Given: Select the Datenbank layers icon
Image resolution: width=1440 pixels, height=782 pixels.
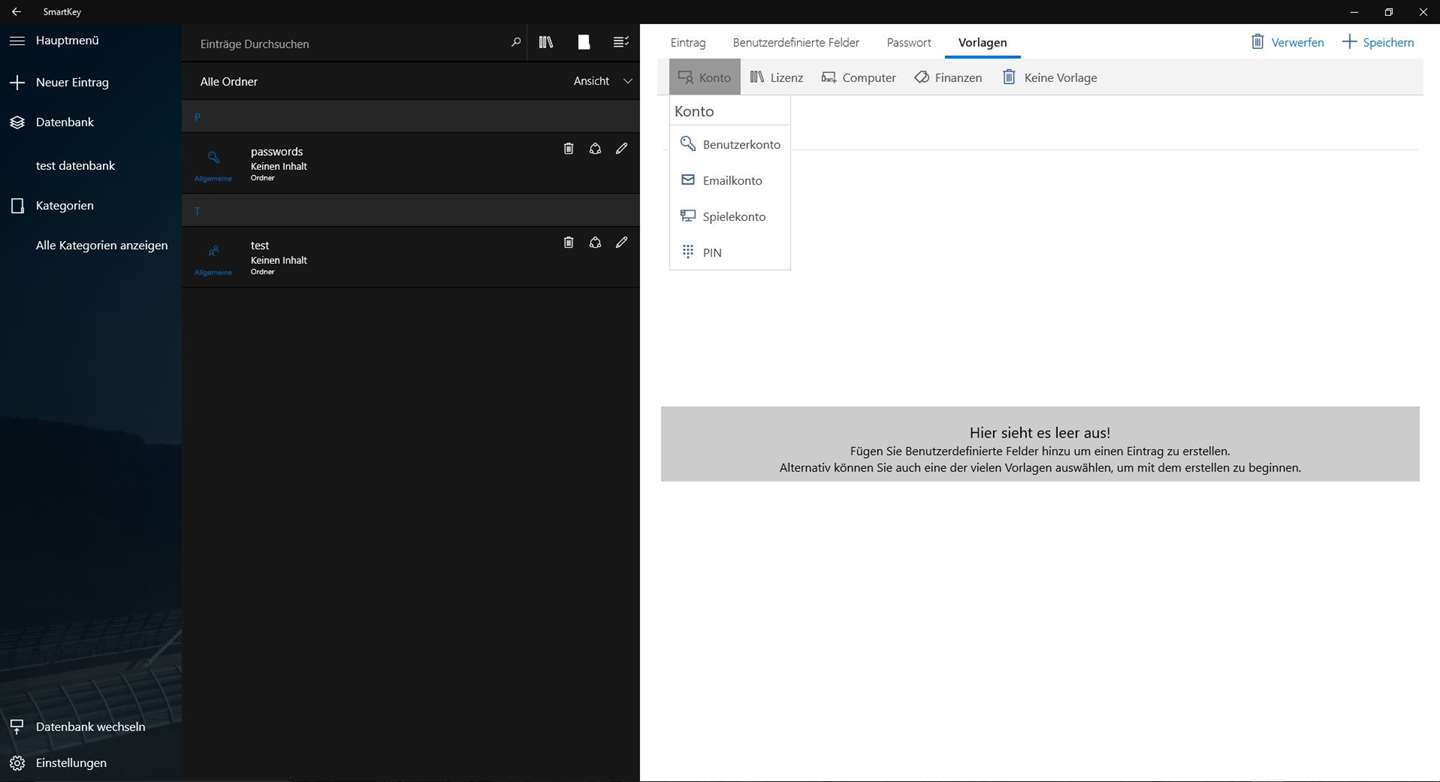Looking at the screenshot, I should 17,122.
